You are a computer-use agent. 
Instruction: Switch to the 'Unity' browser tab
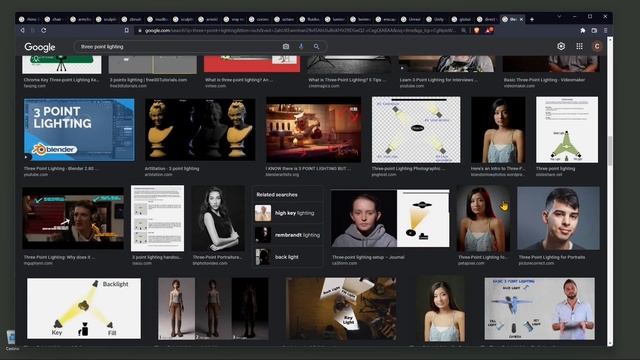(436, 19)
